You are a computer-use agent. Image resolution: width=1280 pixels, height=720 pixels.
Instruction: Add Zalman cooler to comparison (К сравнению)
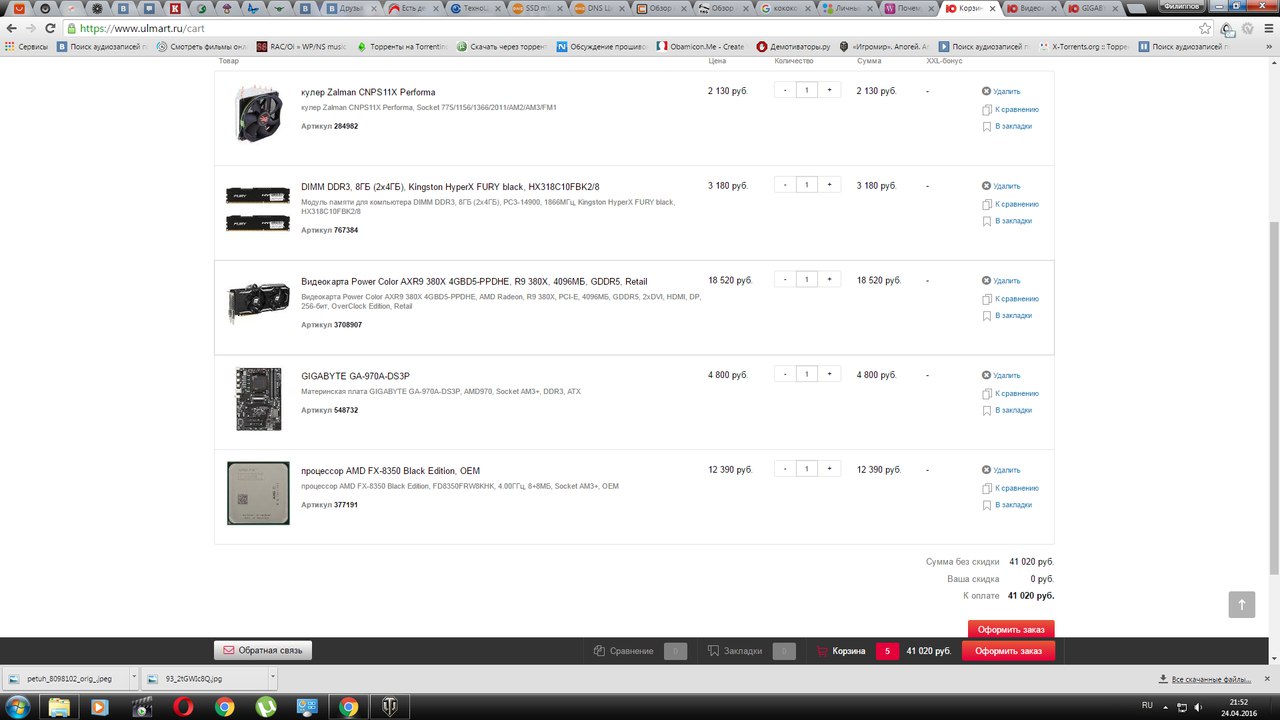coord(1010,109)
